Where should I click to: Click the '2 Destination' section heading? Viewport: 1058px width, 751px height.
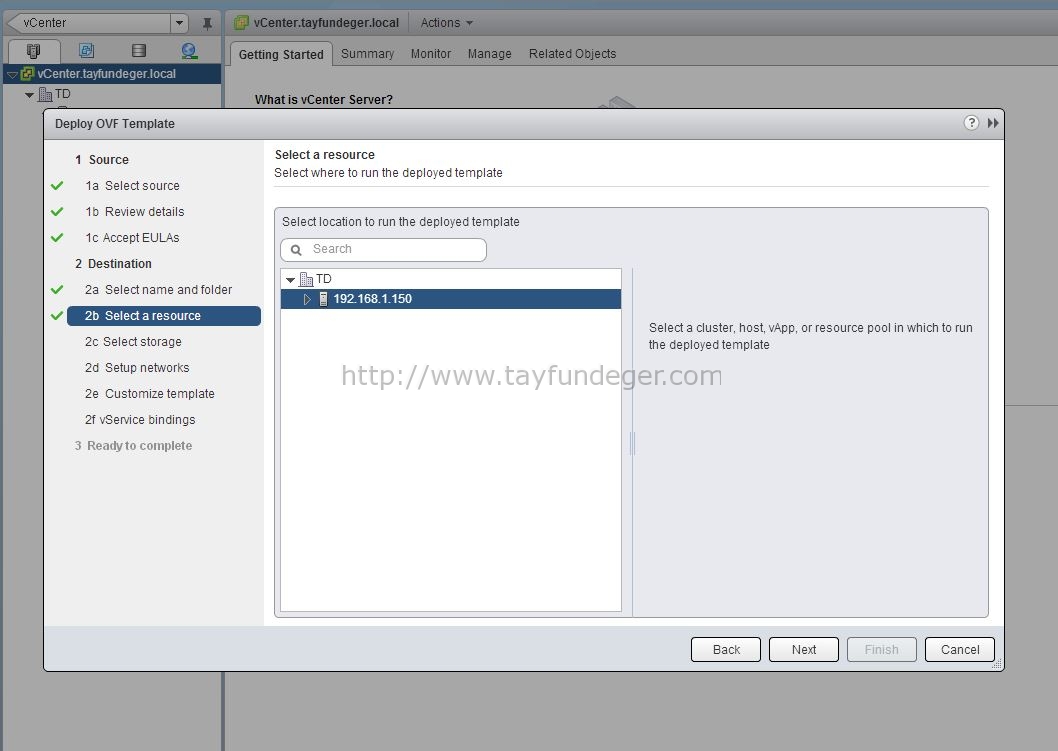(x=113, y=264)
